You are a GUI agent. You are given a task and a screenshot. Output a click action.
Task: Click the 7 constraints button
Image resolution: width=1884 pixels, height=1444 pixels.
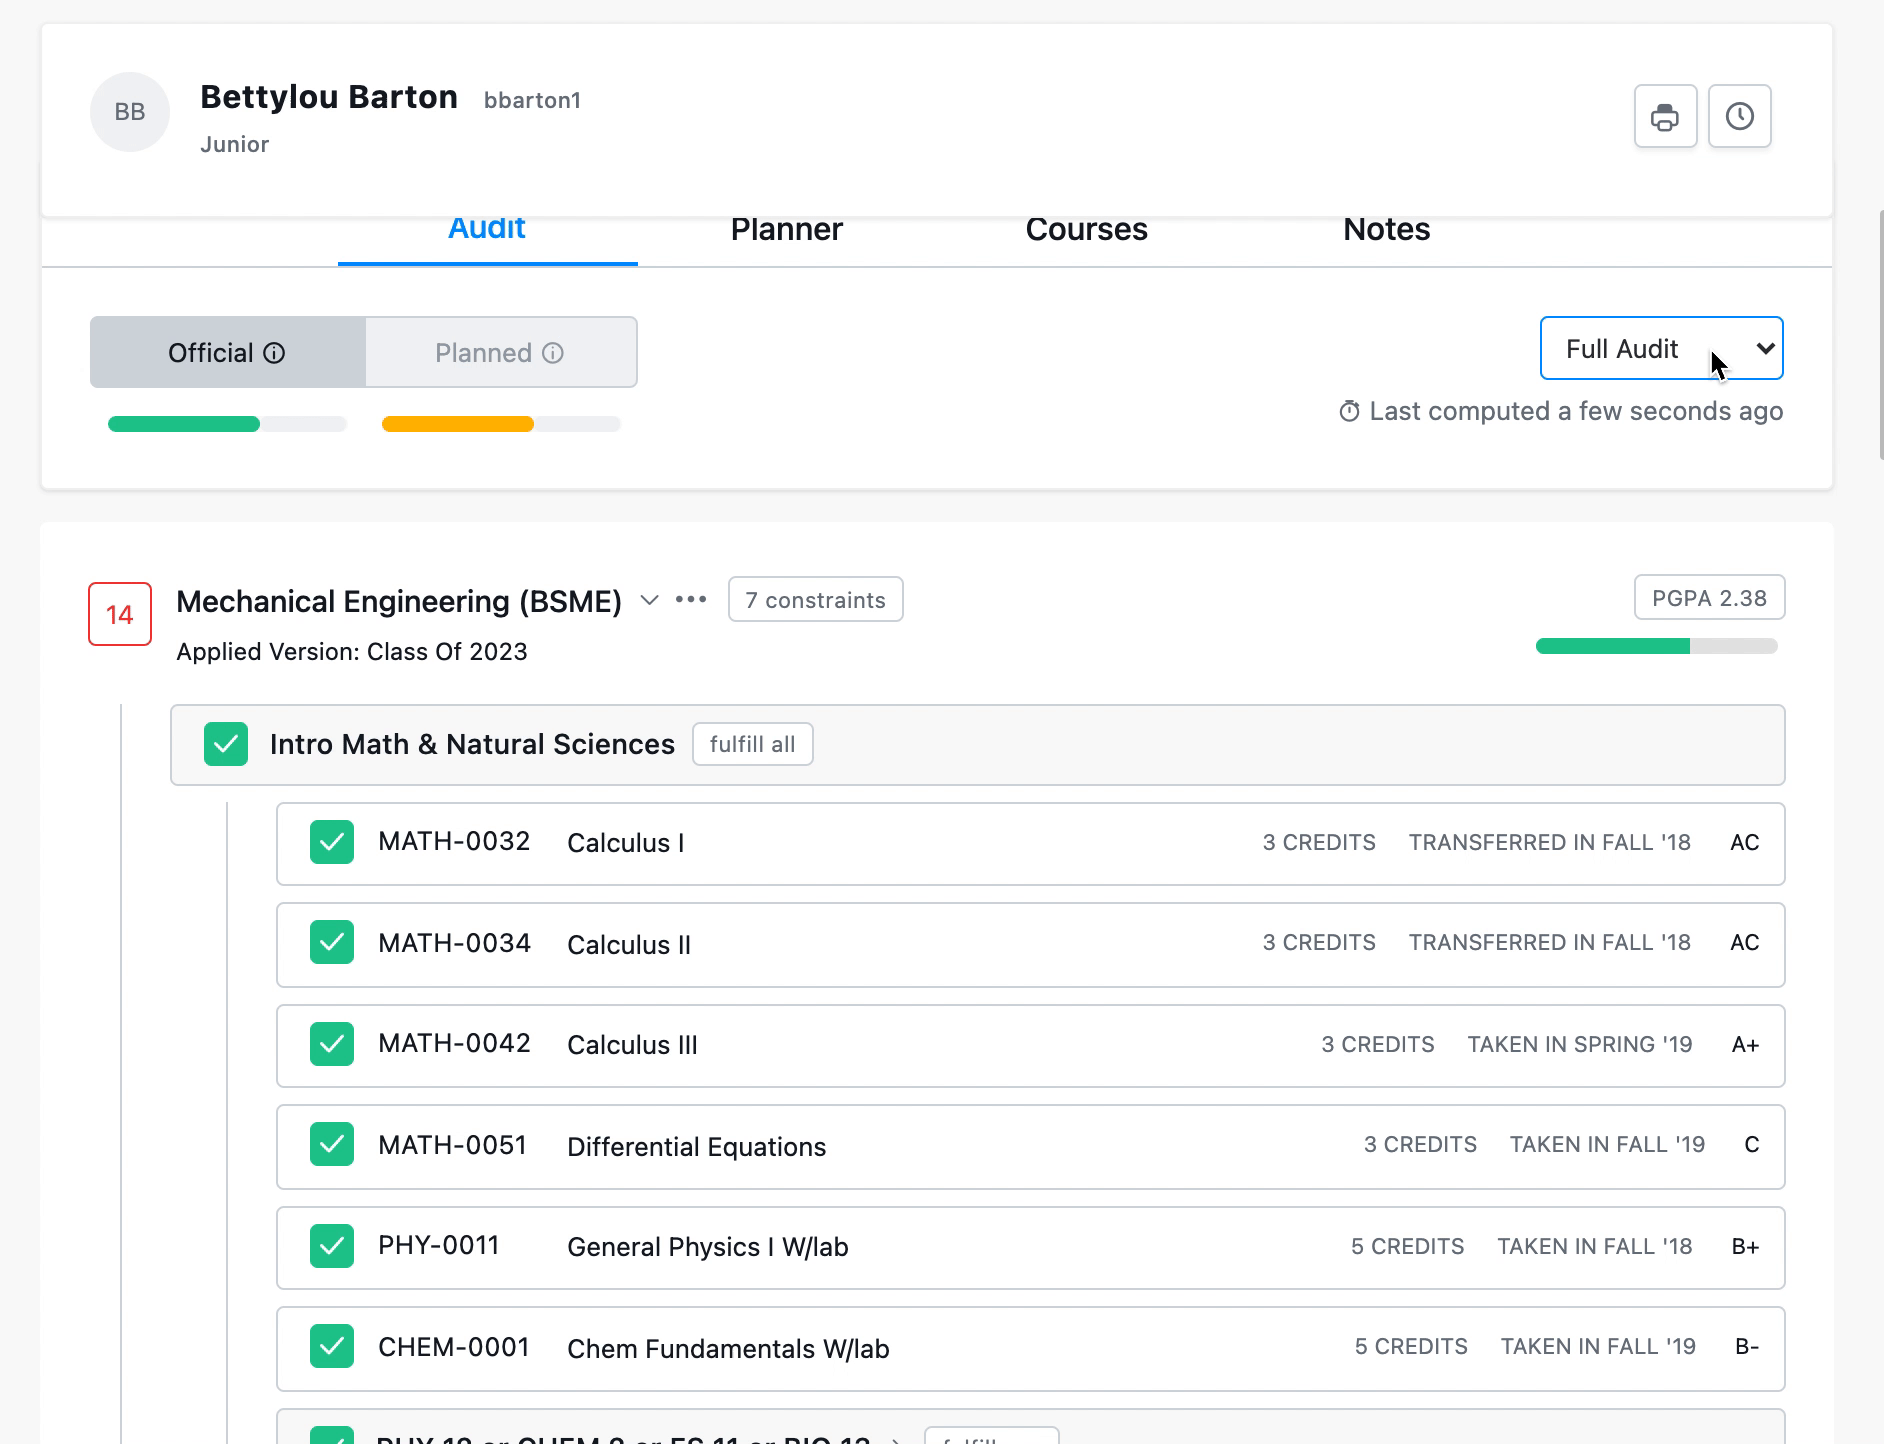[x=816, y=599]
